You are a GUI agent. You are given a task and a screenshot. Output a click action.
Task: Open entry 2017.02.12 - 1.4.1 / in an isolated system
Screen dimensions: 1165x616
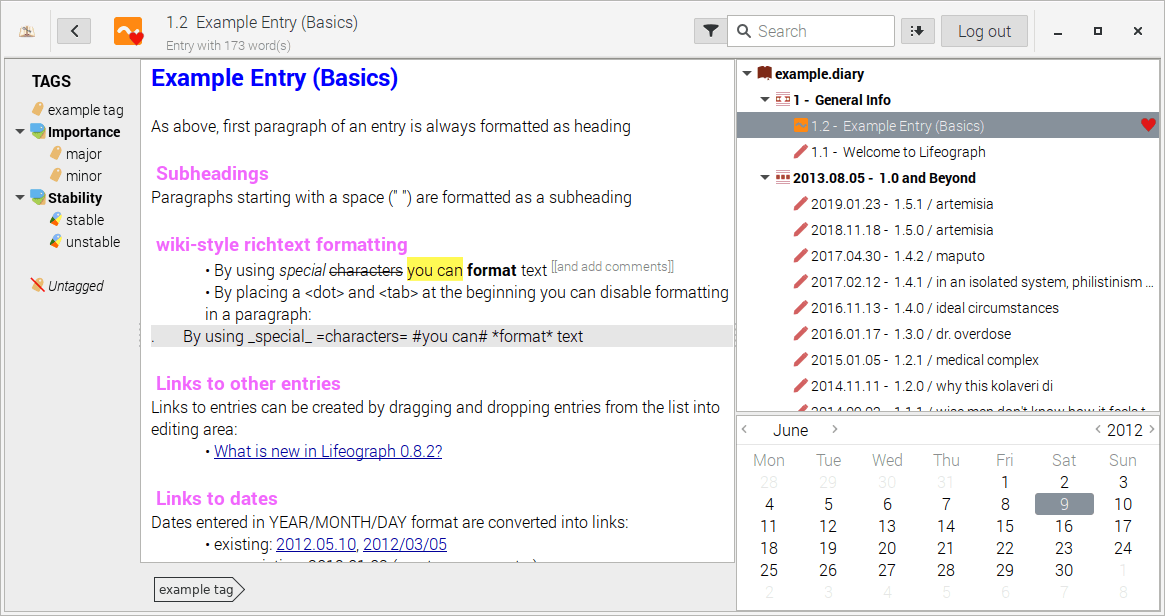pos(947,282)
